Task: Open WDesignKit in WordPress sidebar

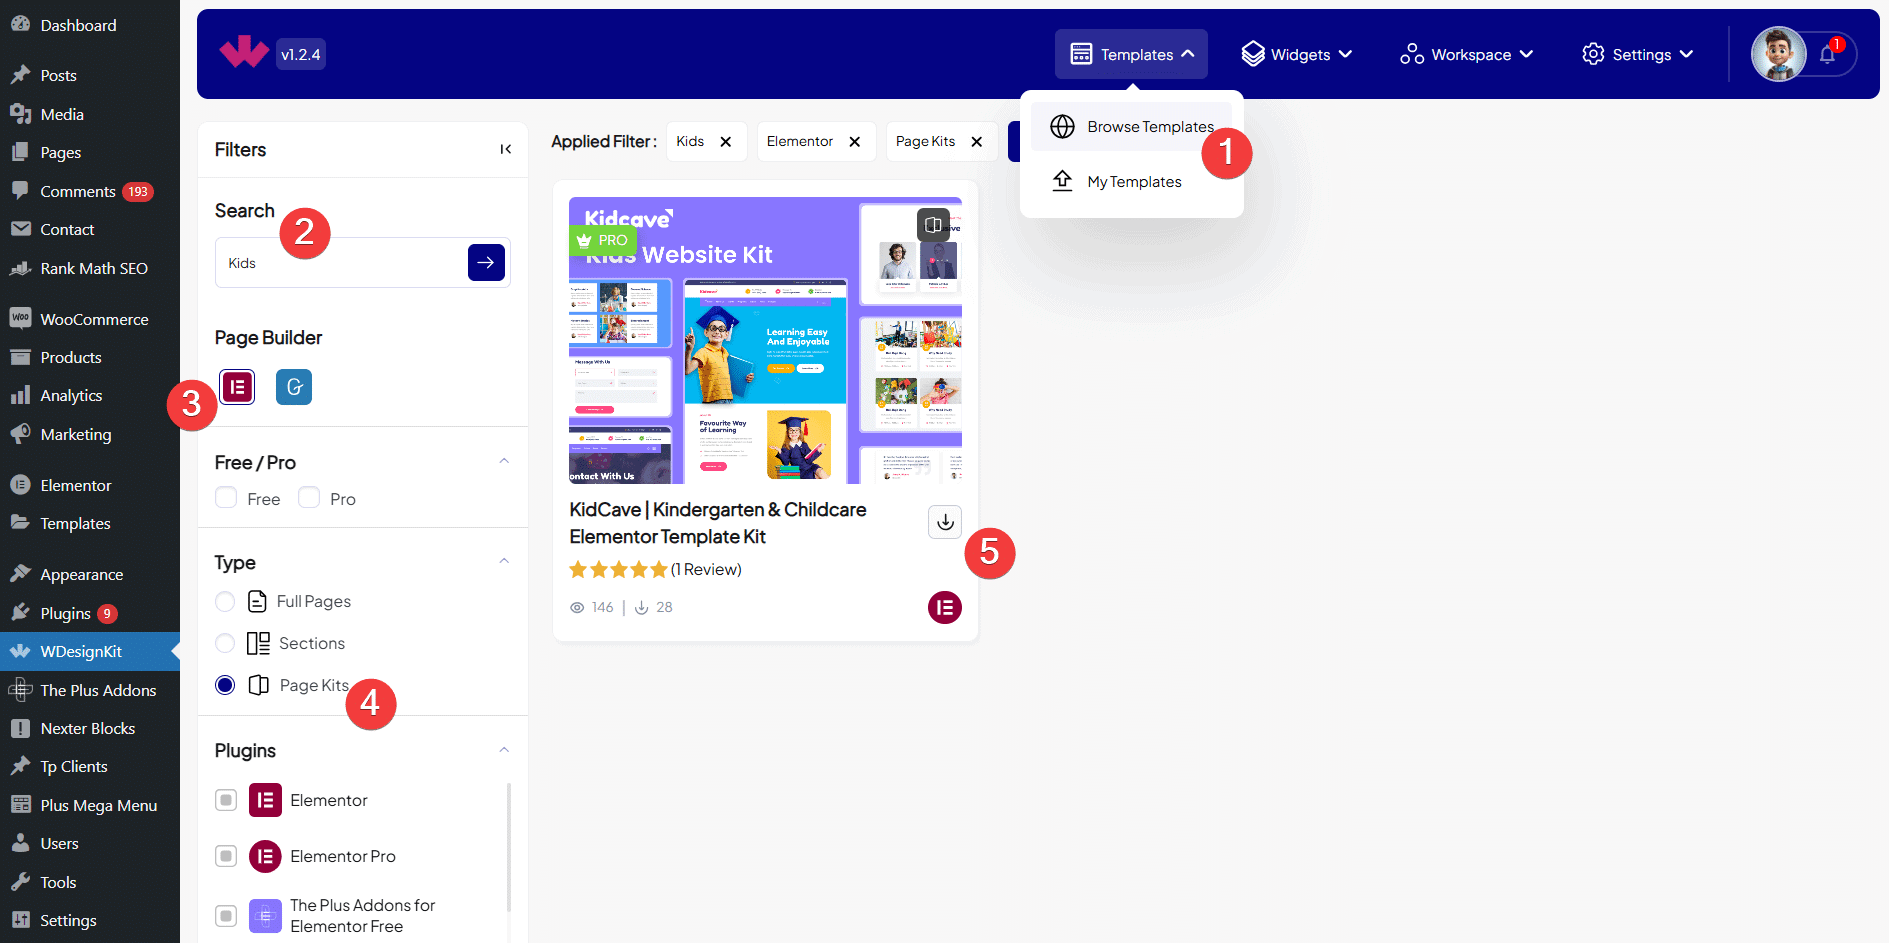Action: click(90, 651)
